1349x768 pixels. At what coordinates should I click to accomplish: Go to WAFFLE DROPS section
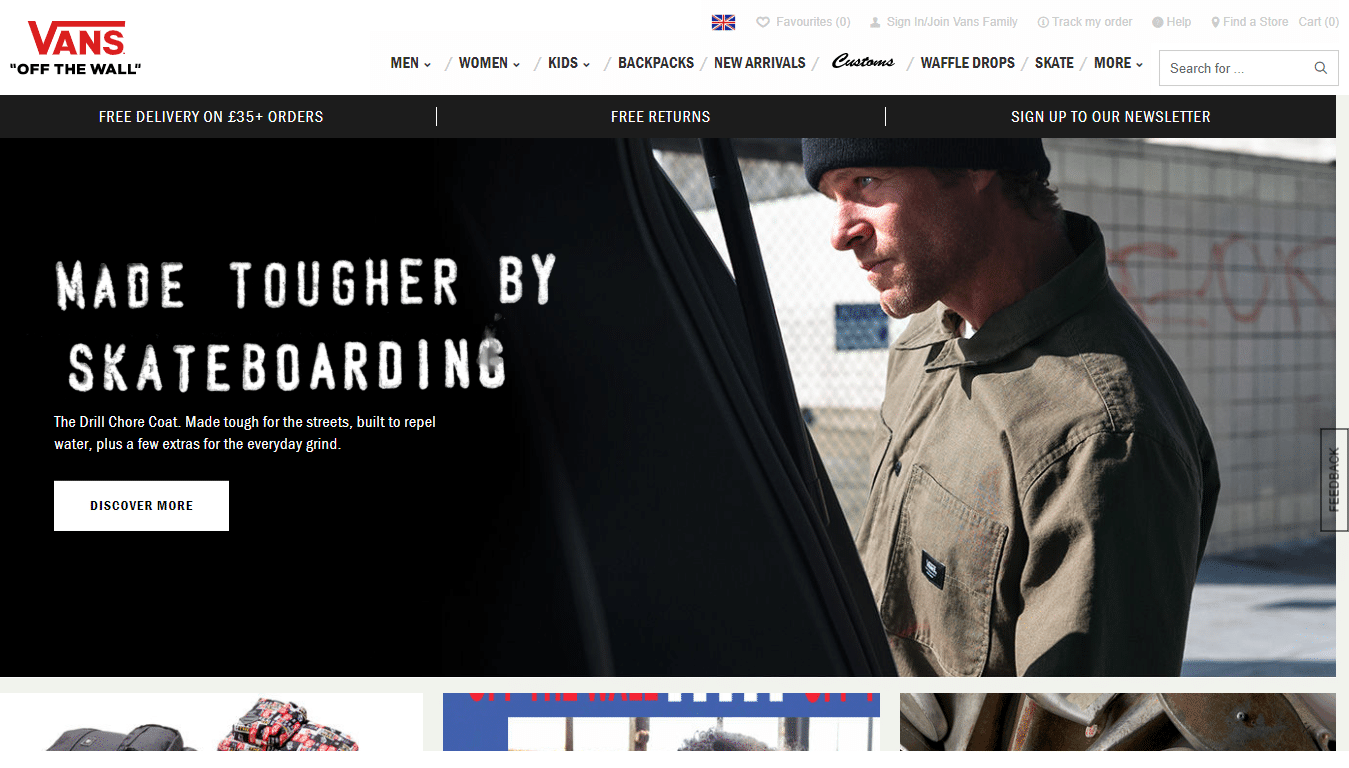pyautogui.click(x=967, y=63)
